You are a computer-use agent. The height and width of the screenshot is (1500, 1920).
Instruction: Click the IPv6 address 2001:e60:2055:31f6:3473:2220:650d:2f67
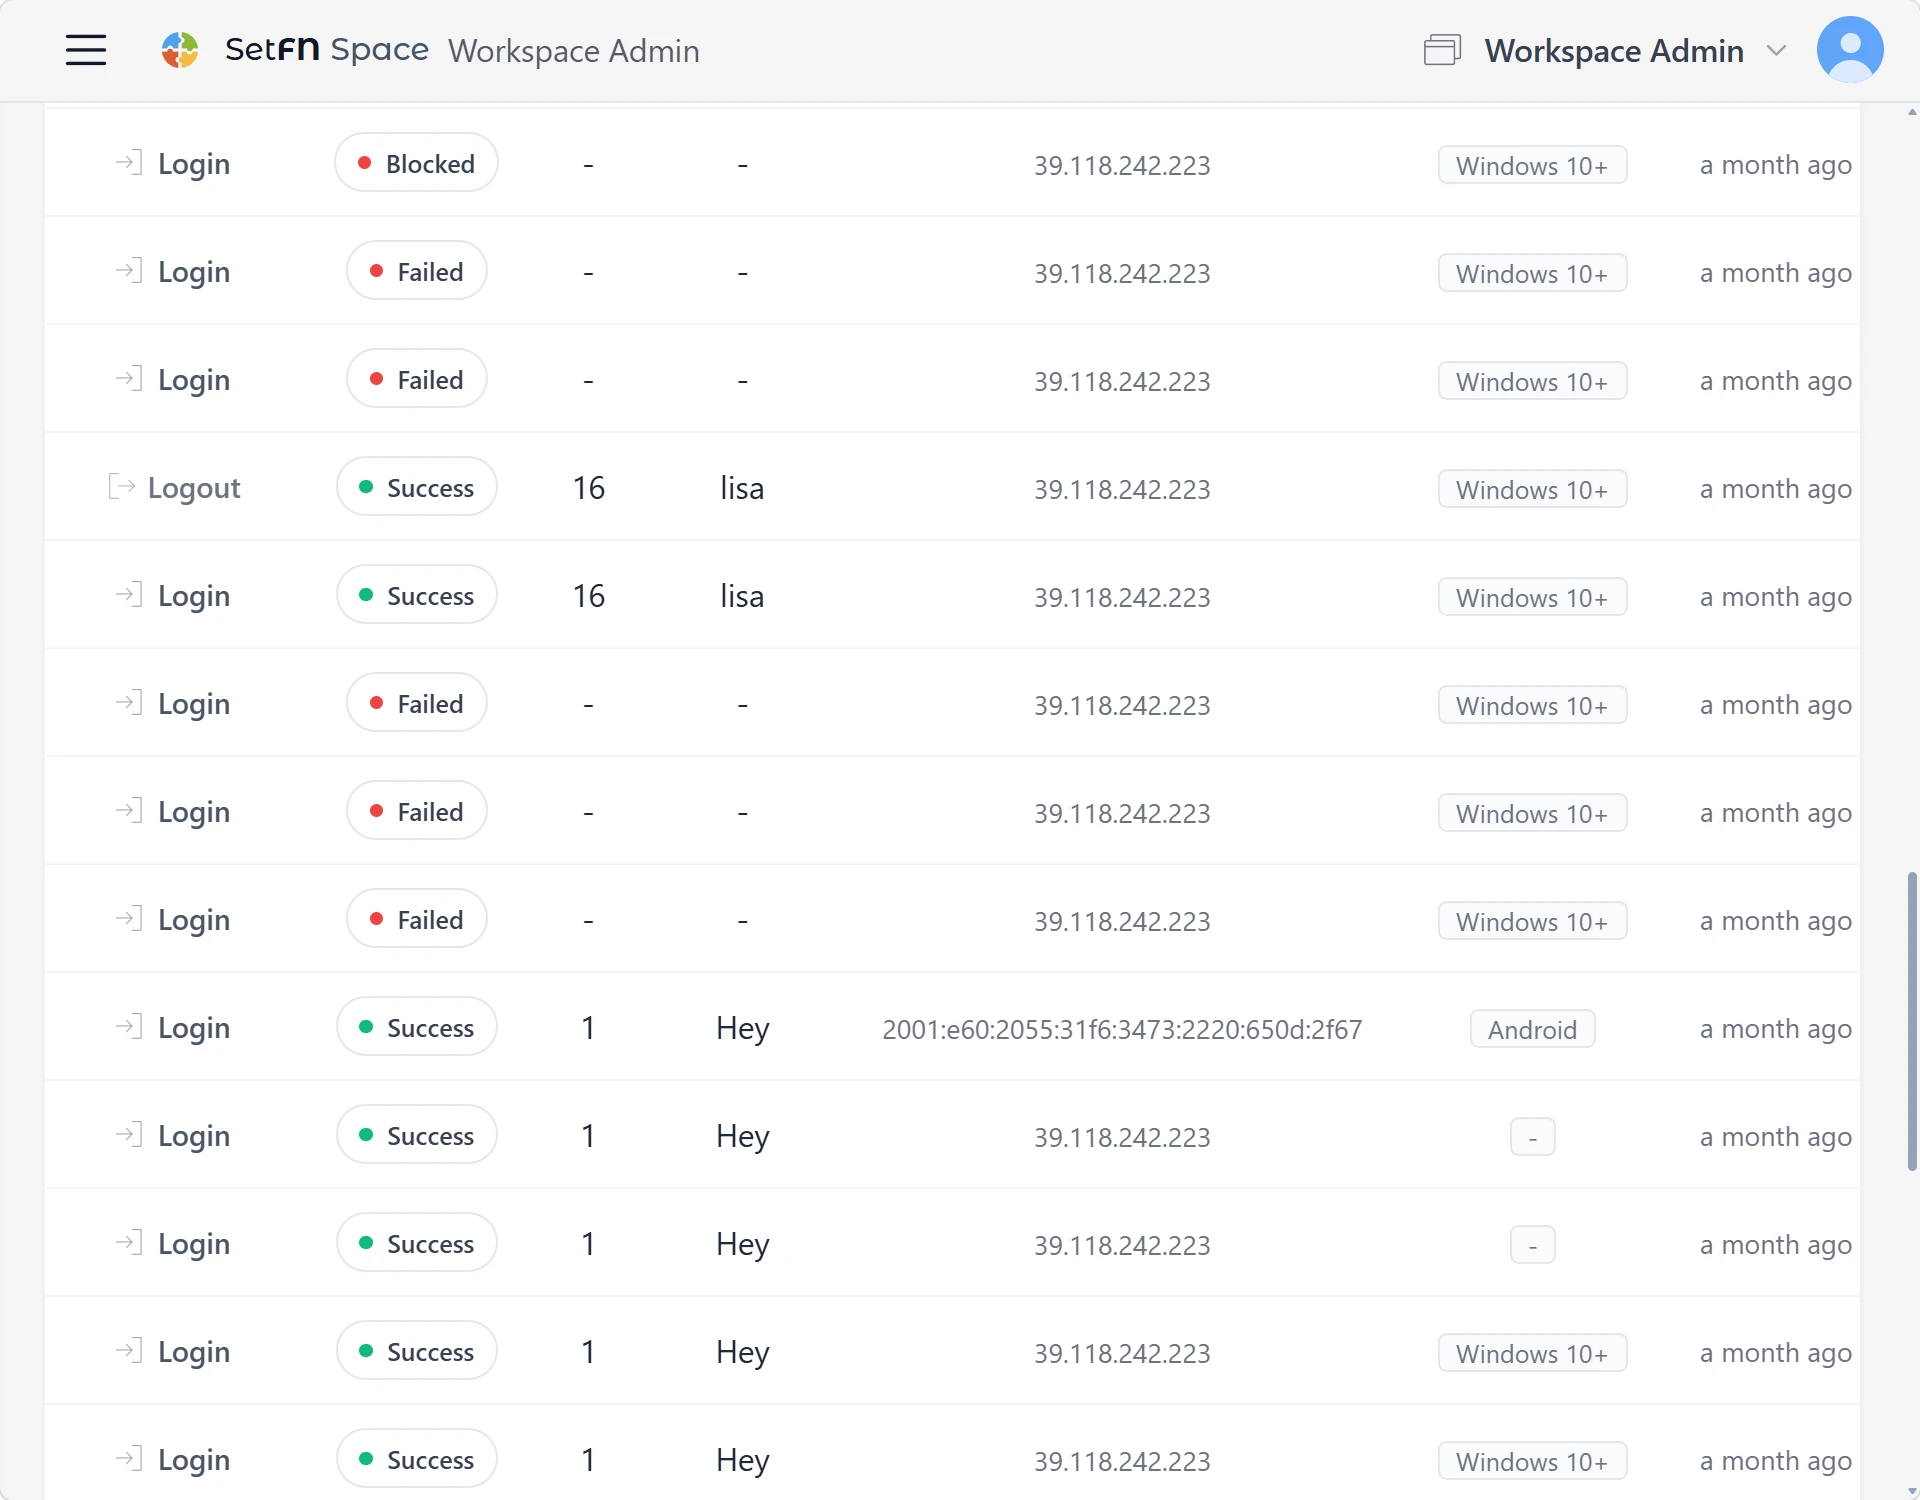click(1122, 1029)
